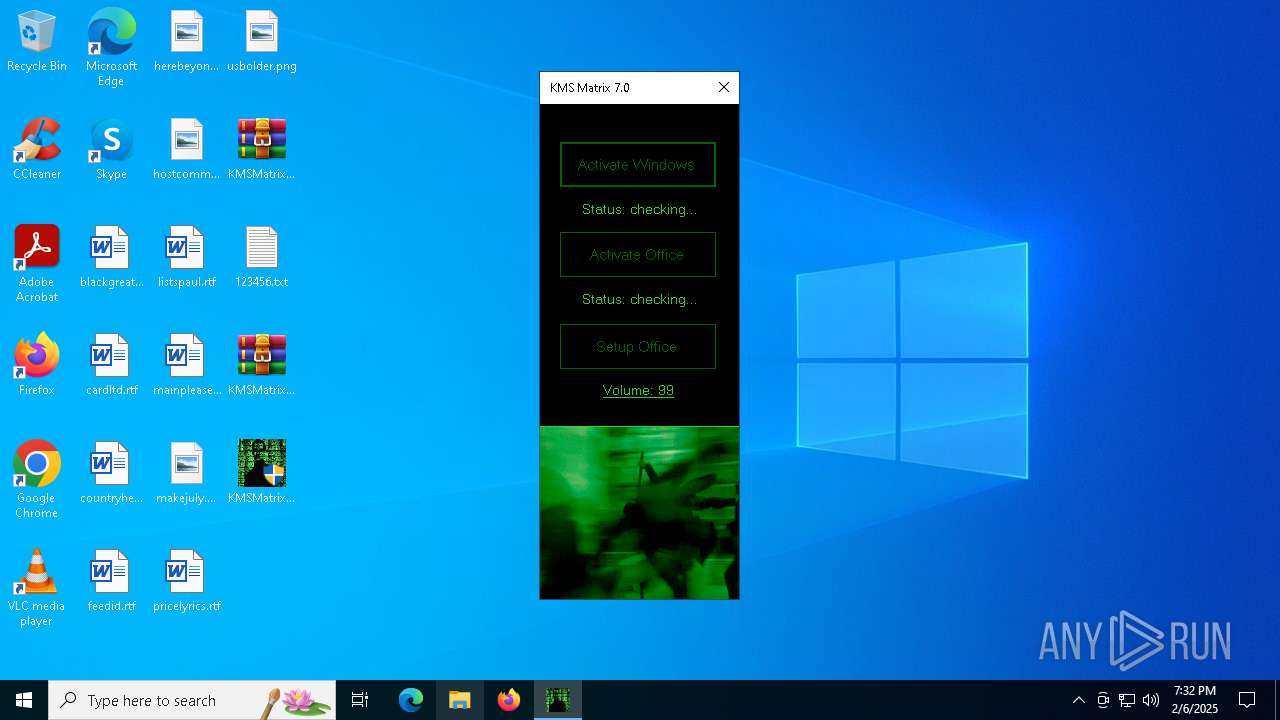
Task: Open Task View from the taskbar
Action: click(x=360, y=700)
